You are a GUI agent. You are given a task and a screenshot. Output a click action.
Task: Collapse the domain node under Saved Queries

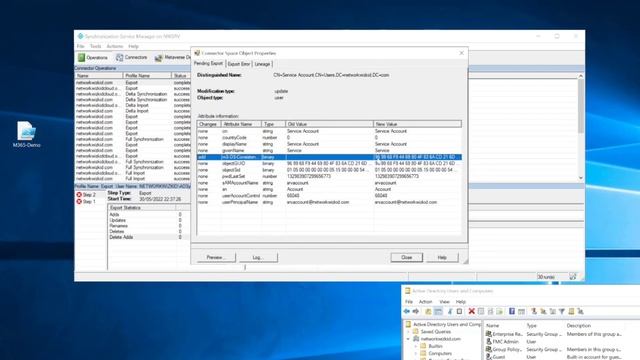(408, 339)
